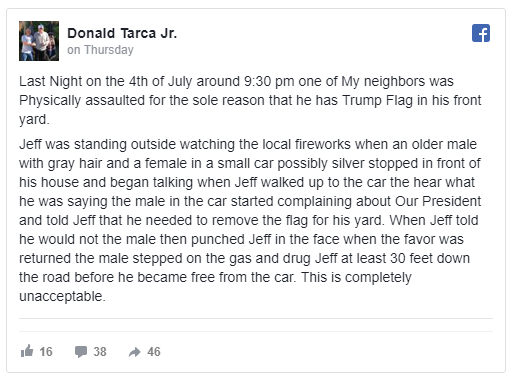513x381 pixels.
Task: Share the post using the arrow icon
Action: coord(135,352)
